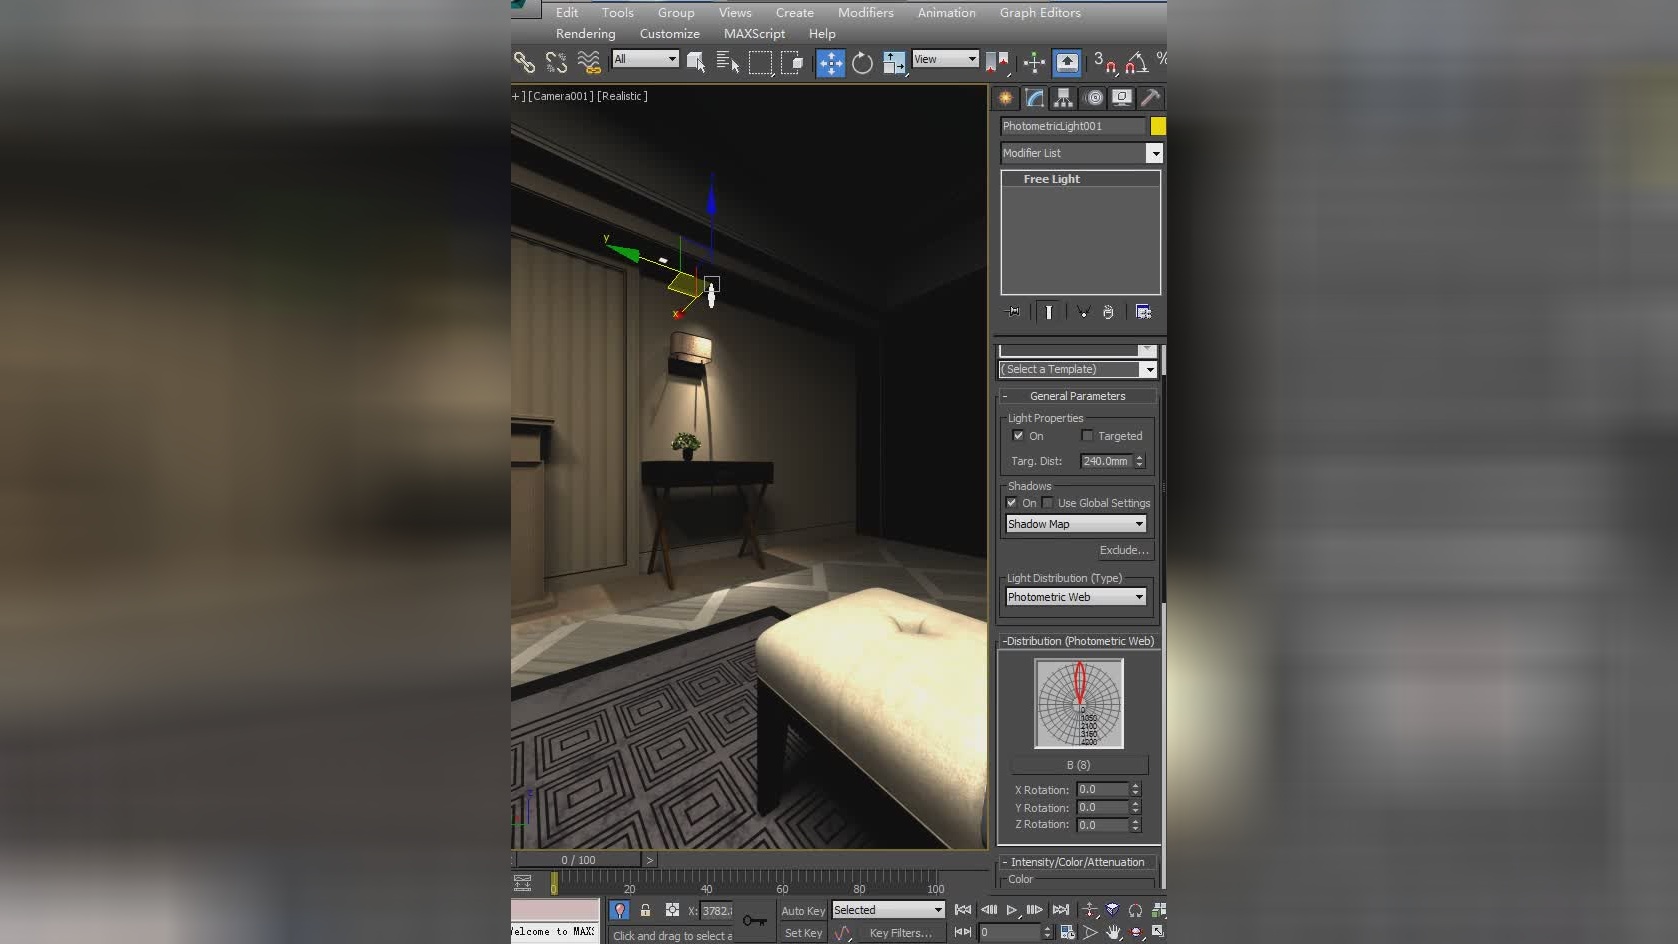Open the reference coordinate View dropdown
The image size is (1678, 944).
[x=945, y=59]
